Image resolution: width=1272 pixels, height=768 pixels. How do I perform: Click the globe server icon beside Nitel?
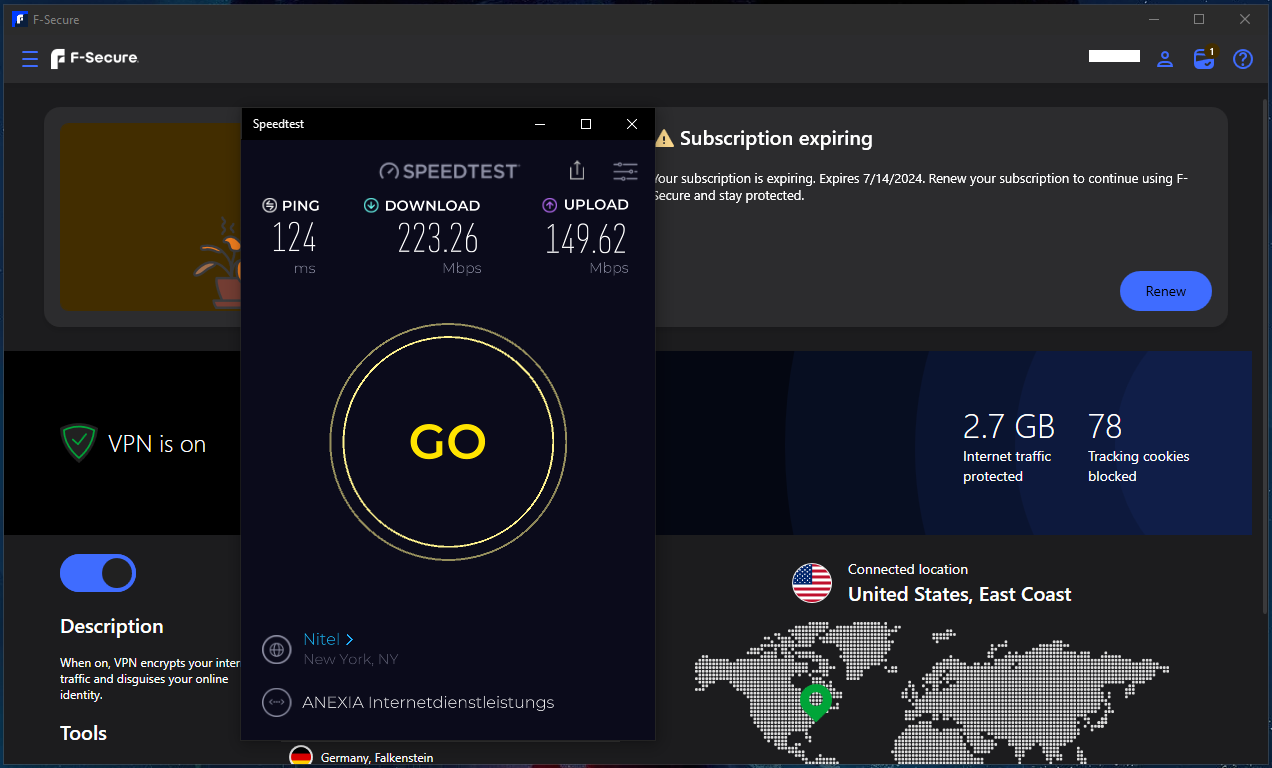pyautogui.click(x=277, y=649)
